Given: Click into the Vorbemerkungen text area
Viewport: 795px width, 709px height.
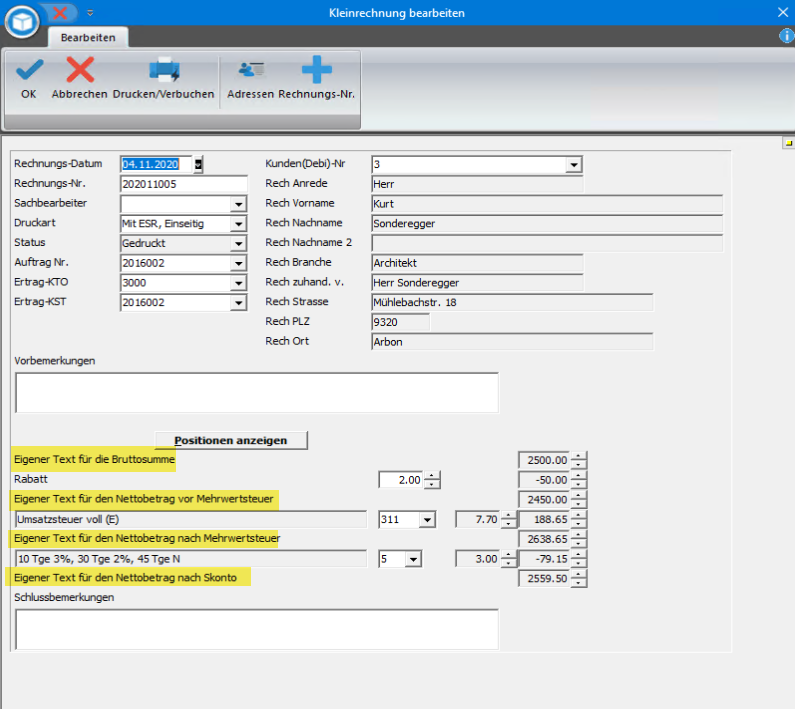Looking at the screenshot, I should click(x=257, y=393).
